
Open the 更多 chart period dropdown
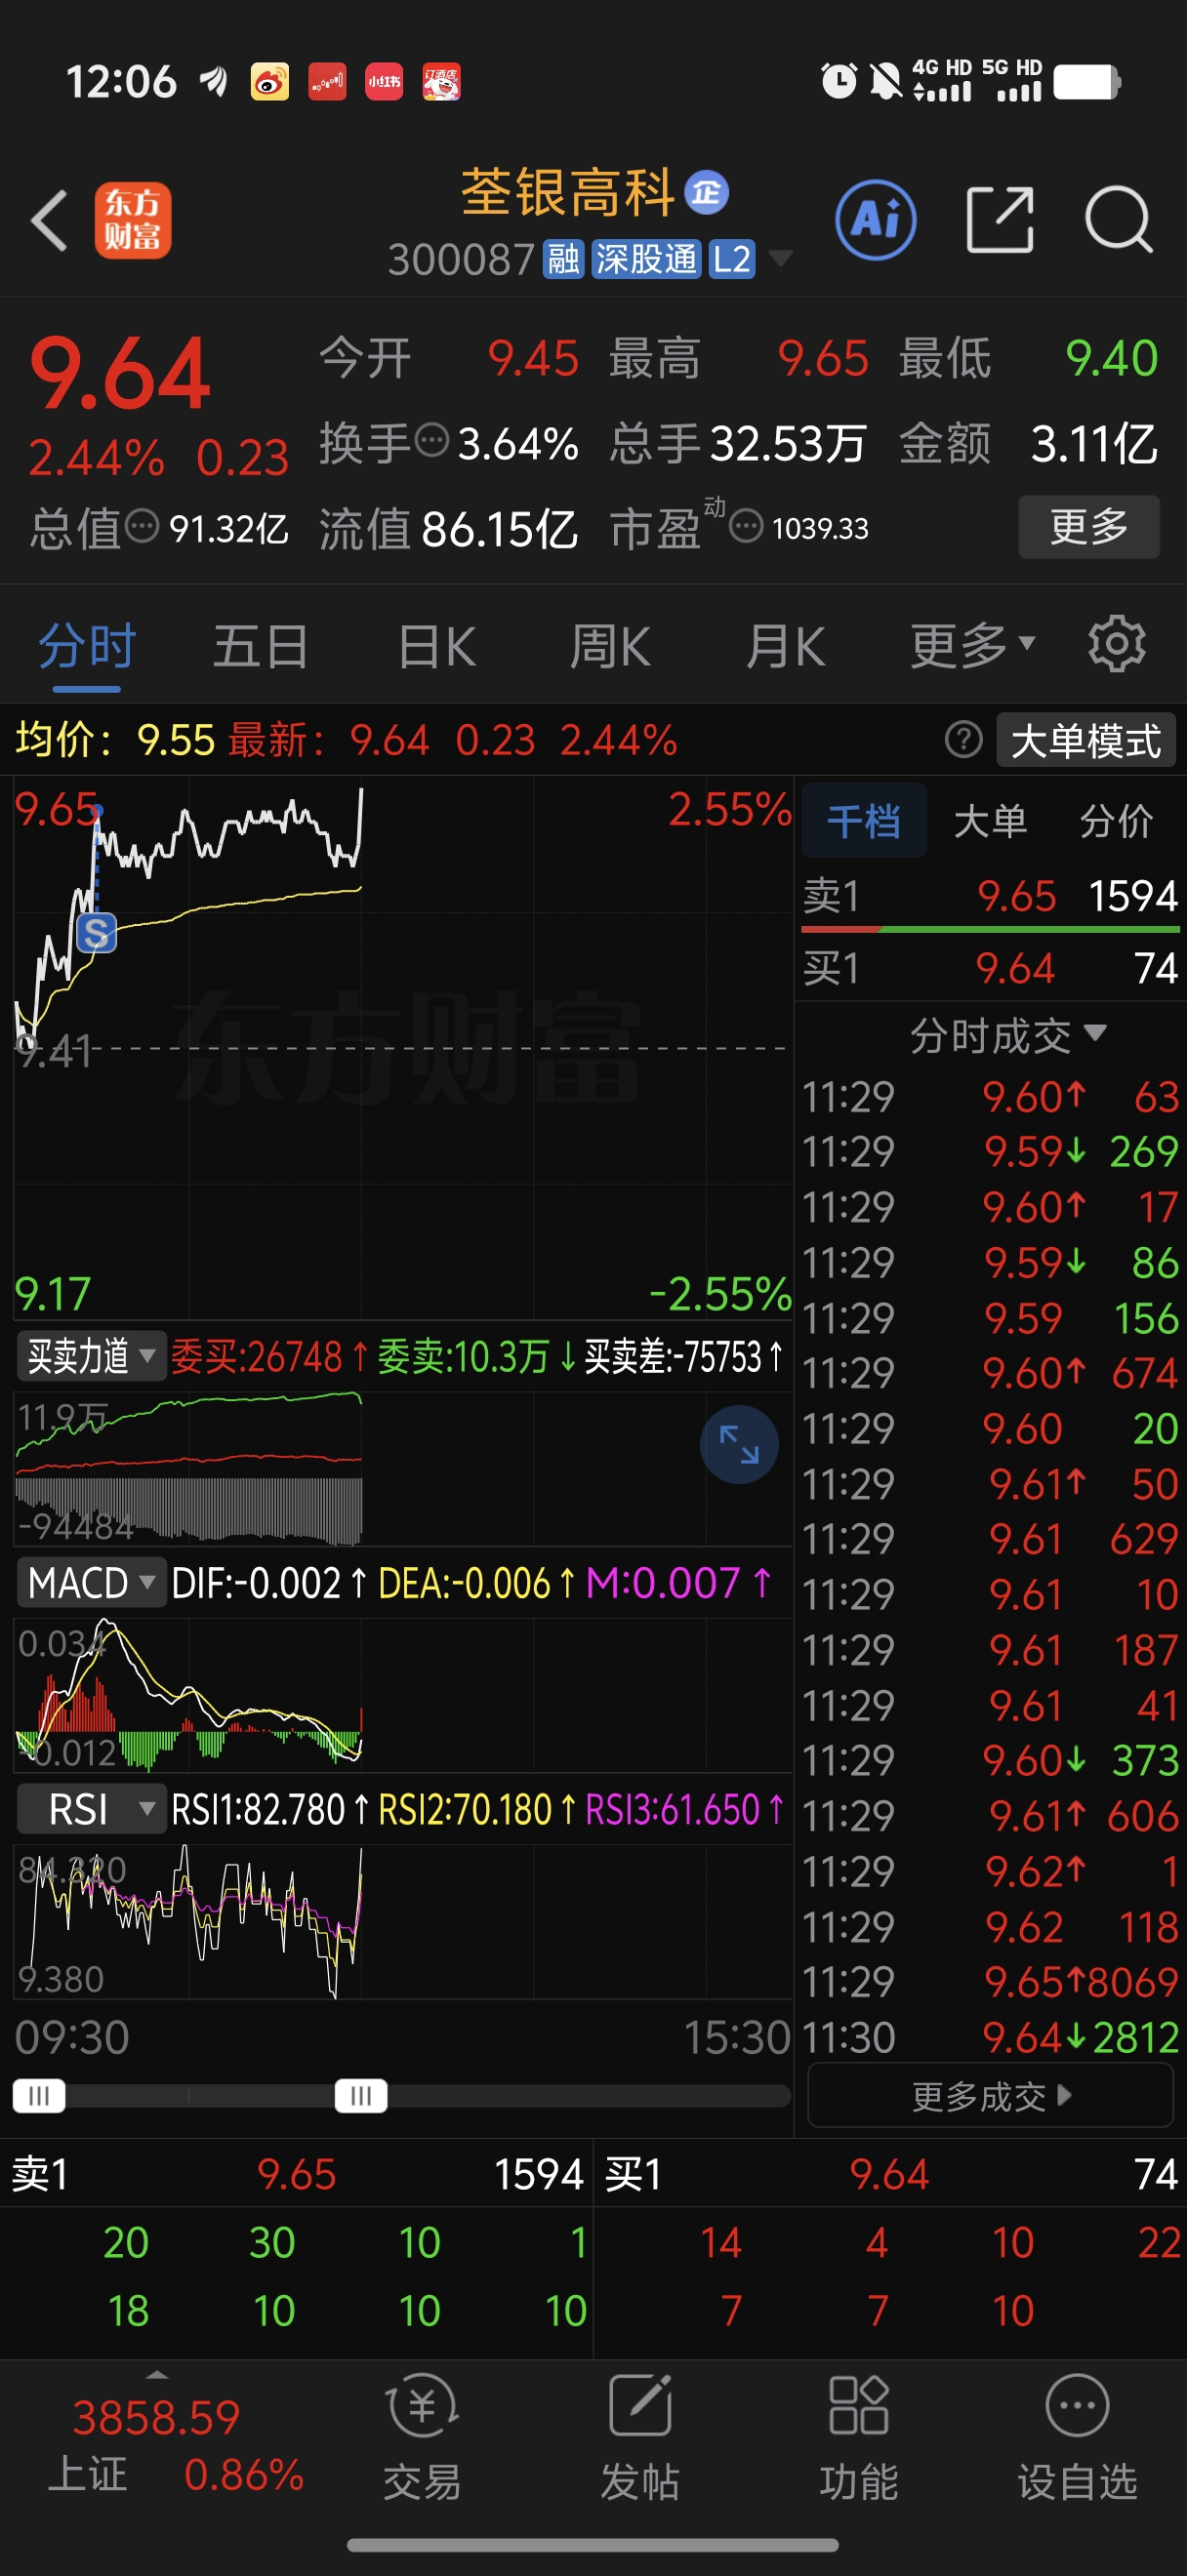[x=972, y=645]
